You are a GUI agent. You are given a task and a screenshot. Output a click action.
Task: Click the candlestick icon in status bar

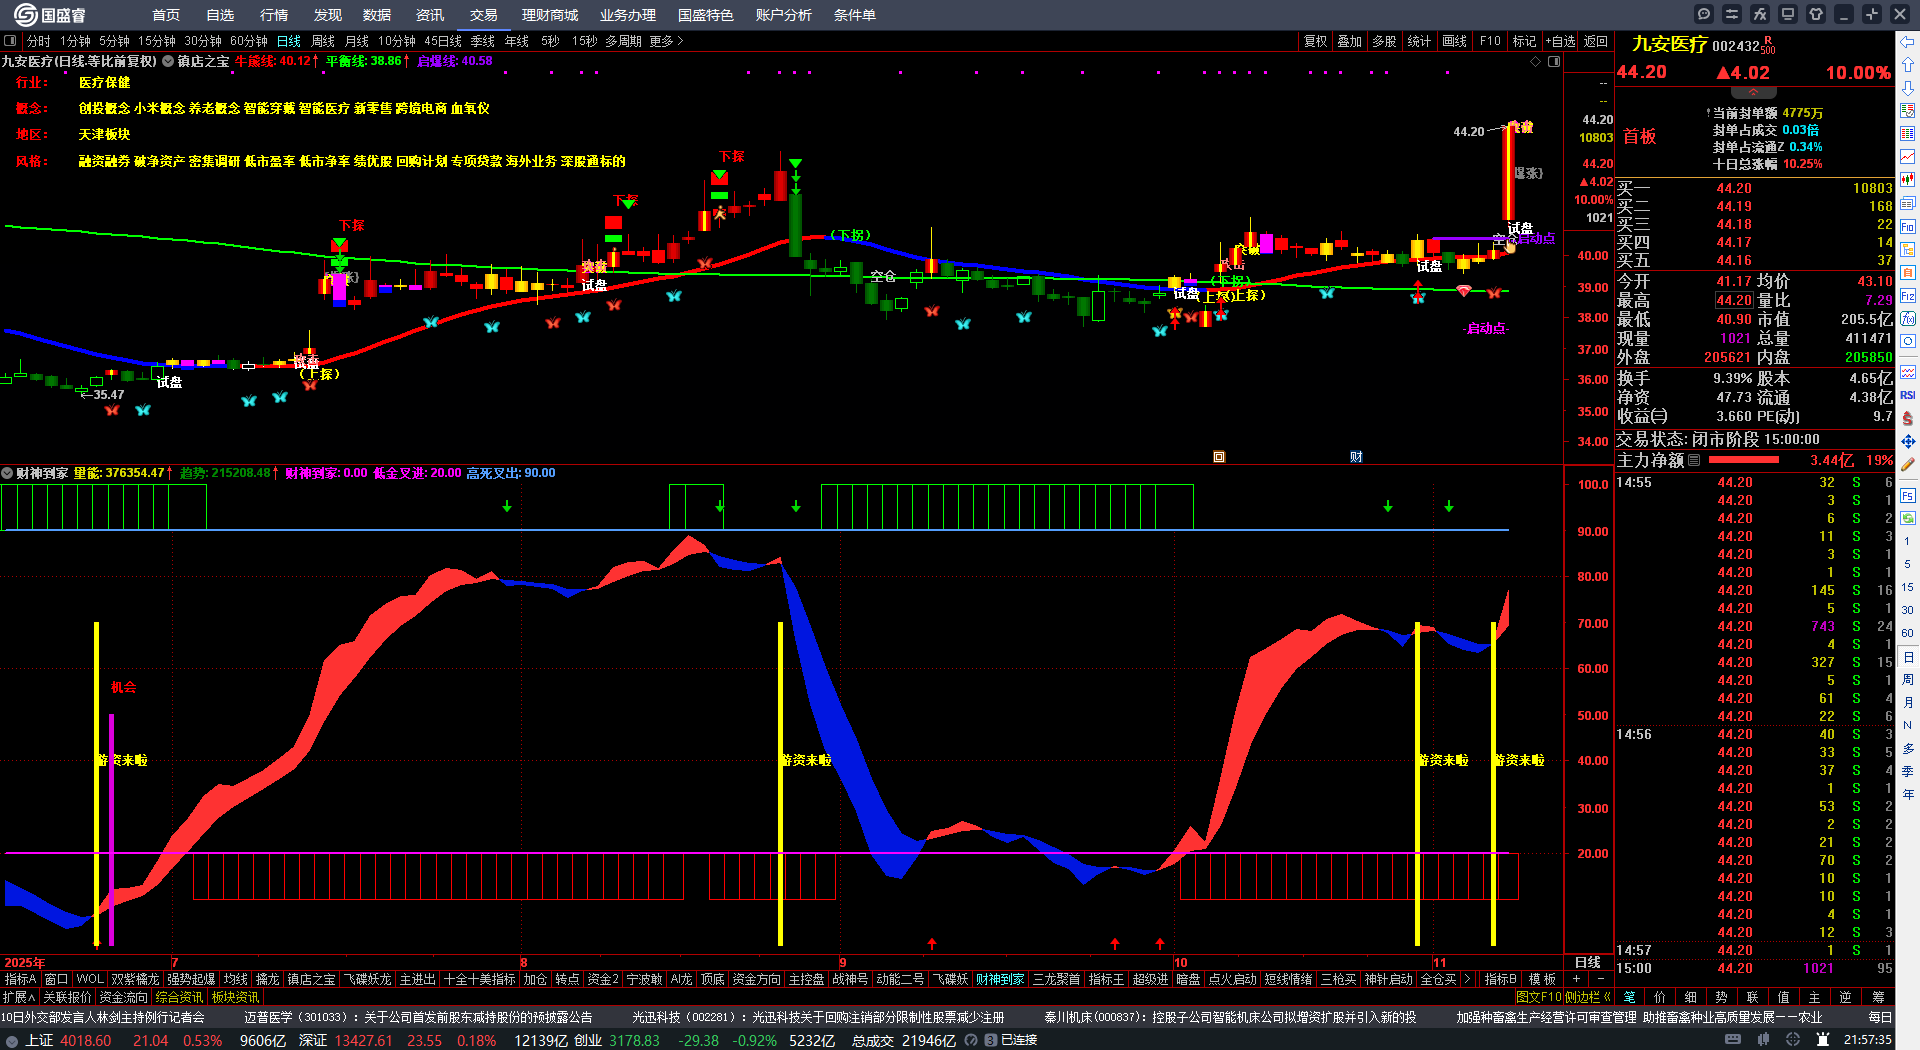1763,1040
